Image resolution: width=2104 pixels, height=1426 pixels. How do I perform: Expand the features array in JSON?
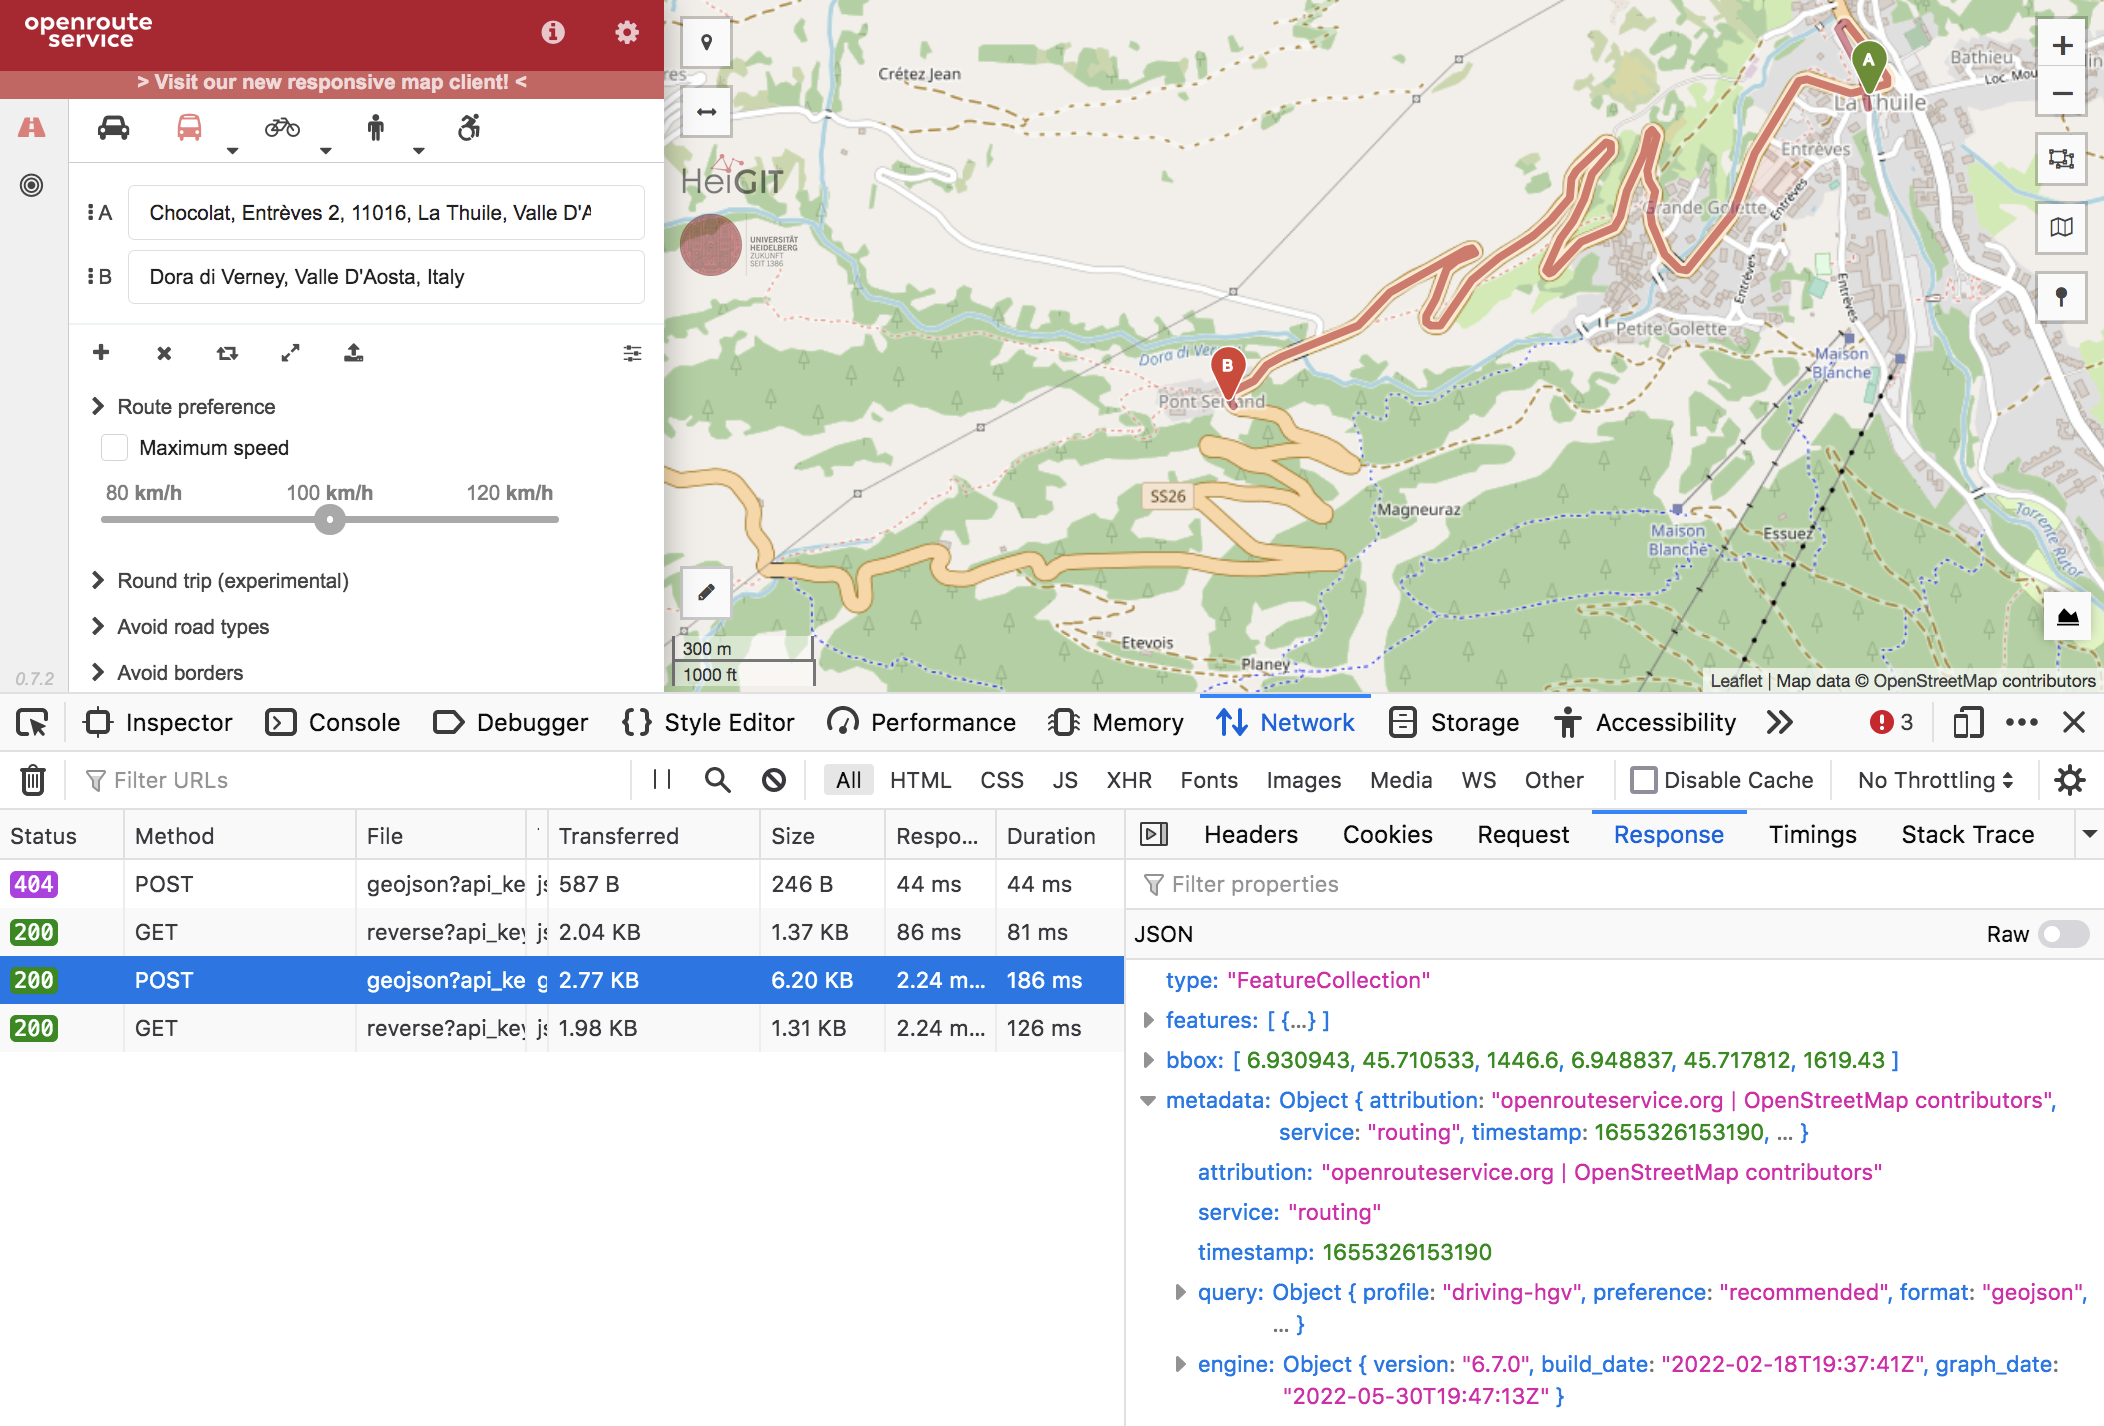(1149, 1020)
